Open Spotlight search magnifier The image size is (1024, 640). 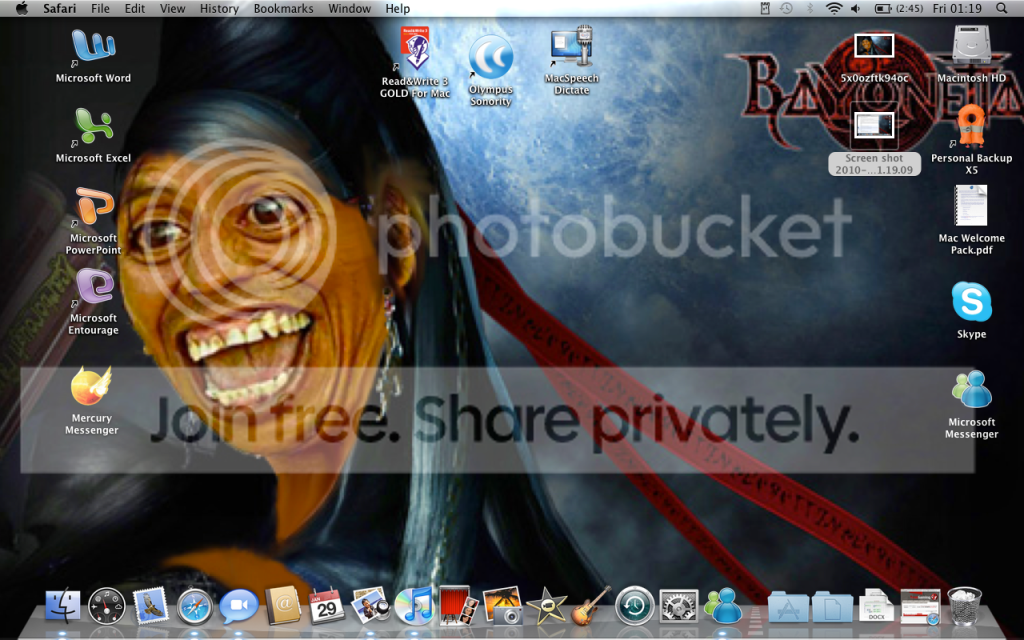(1001, 8)
